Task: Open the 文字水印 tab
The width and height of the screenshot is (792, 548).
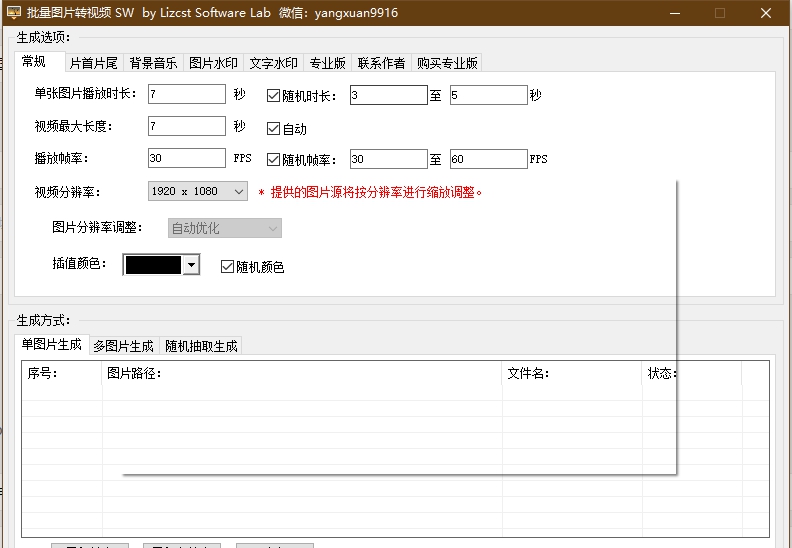Action: click(x=273, y=63)
